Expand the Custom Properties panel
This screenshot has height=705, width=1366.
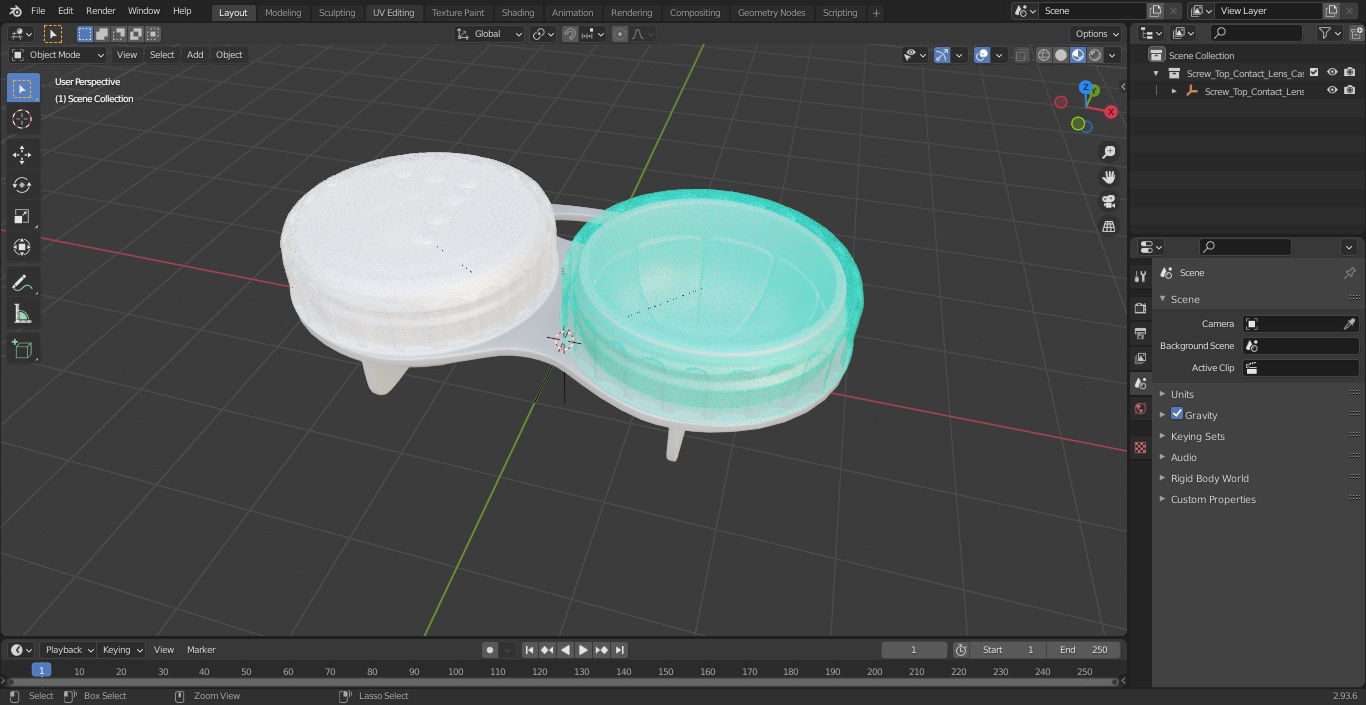point(1213,499)
